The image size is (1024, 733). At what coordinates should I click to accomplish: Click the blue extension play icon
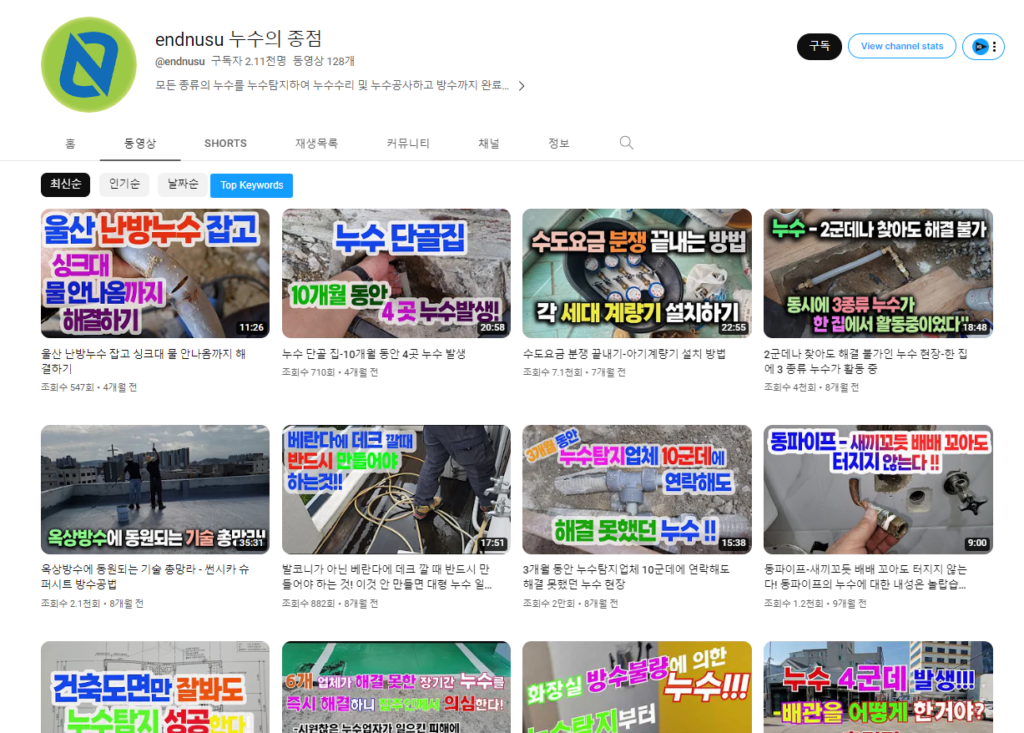tap(980, 46)
